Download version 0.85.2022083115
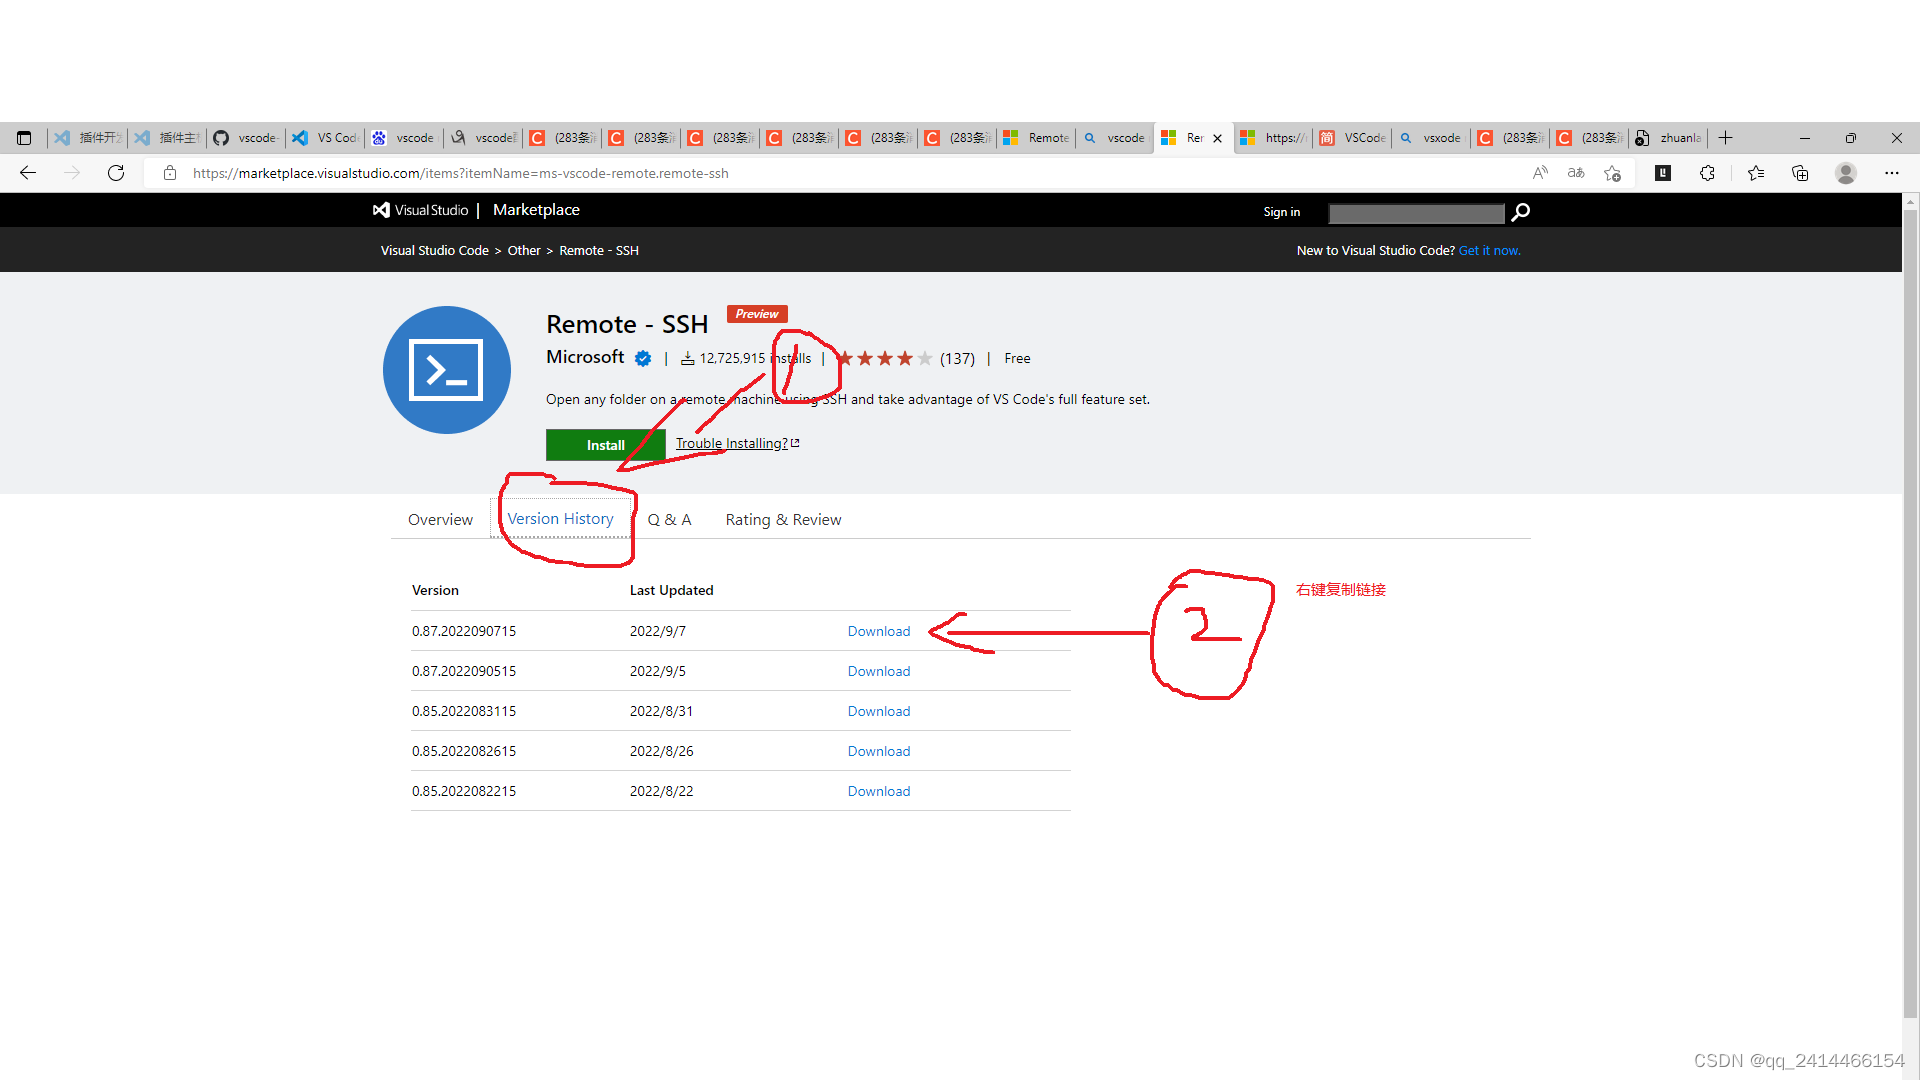Viewport: 1920px width, 1080px height. [879, 711]
